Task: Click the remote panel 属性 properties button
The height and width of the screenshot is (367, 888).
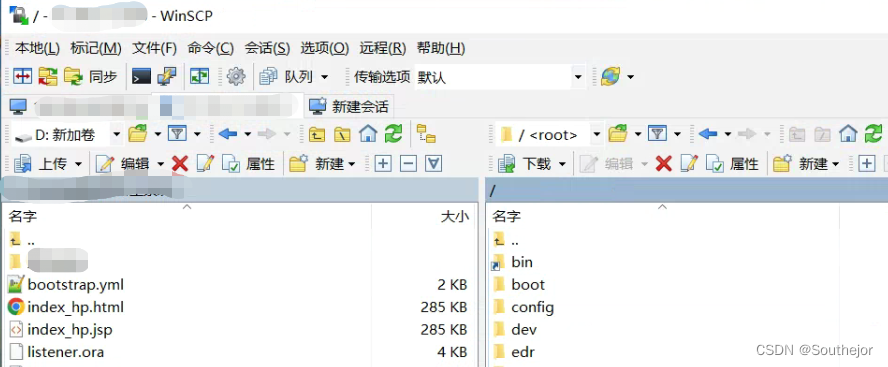Action: tap(733, 164)
